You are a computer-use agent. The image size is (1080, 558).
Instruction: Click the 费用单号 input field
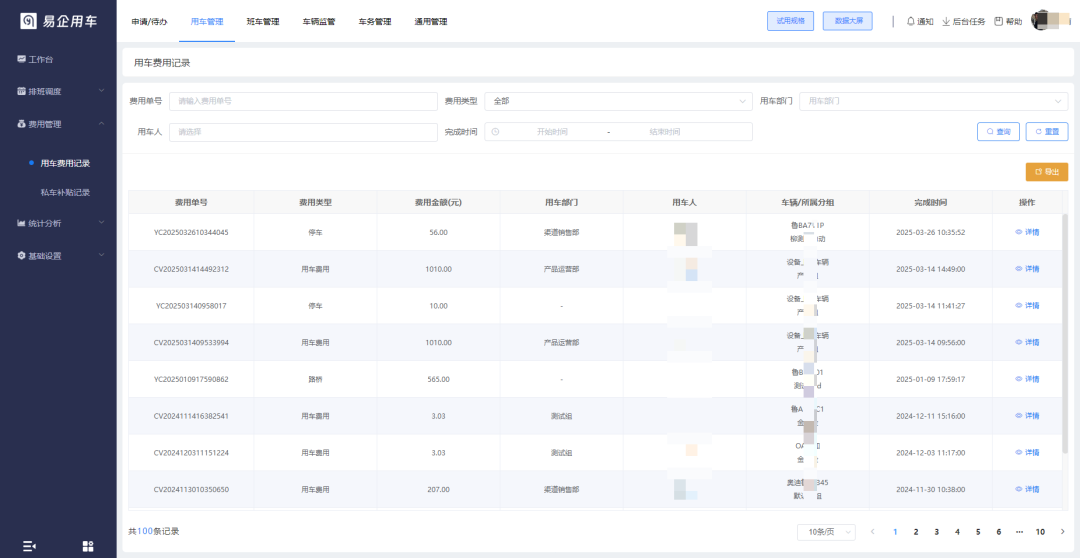click(x=303, y=101)
